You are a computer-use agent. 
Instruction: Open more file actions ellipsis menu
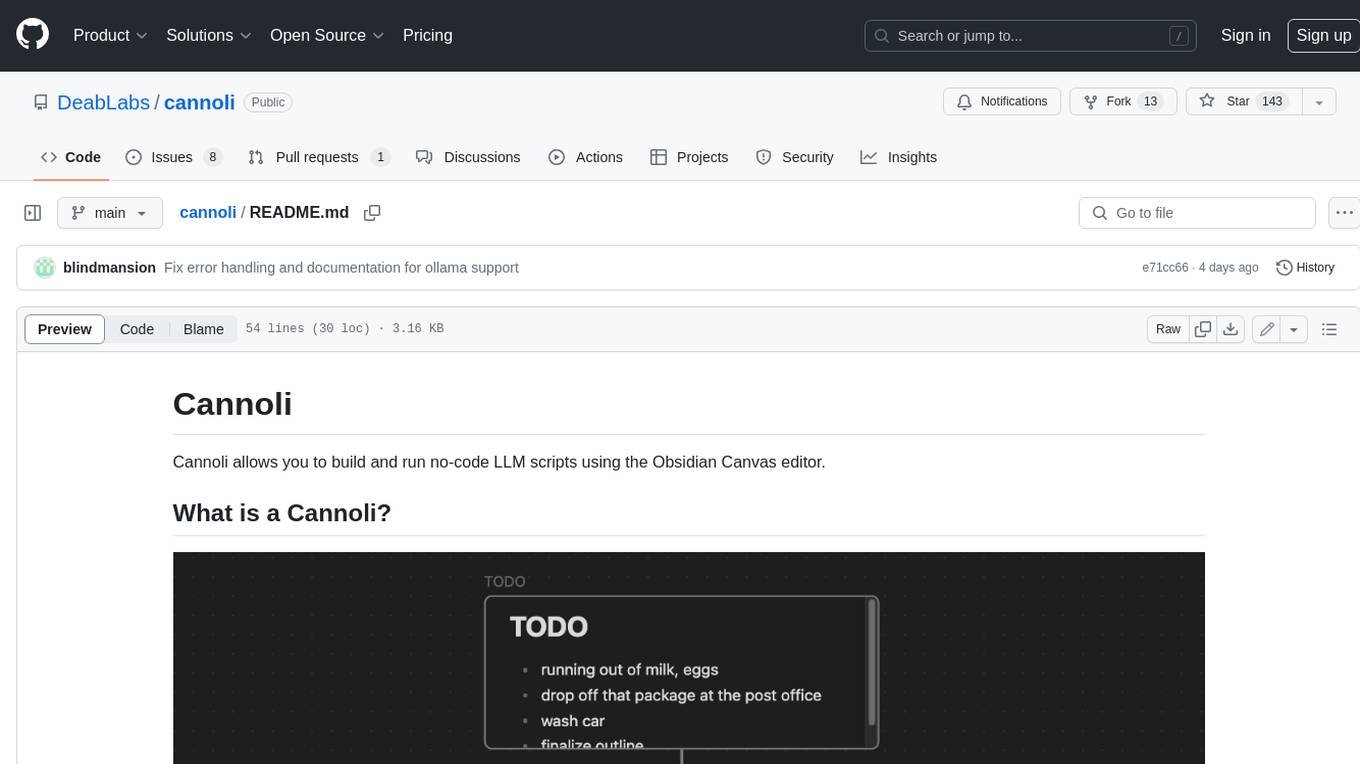point(1344,213)
